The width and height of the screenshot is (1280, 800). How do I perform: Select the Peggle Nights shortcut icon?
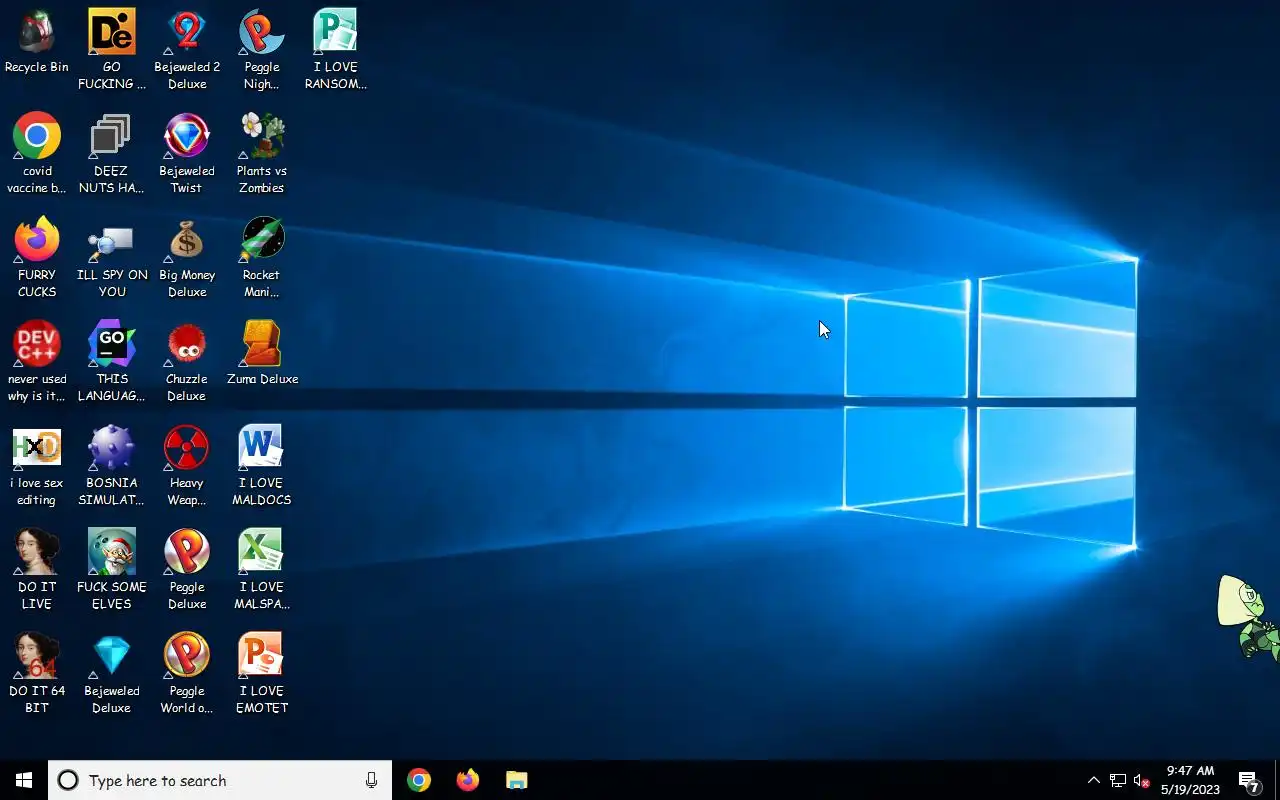coord(262,32)
